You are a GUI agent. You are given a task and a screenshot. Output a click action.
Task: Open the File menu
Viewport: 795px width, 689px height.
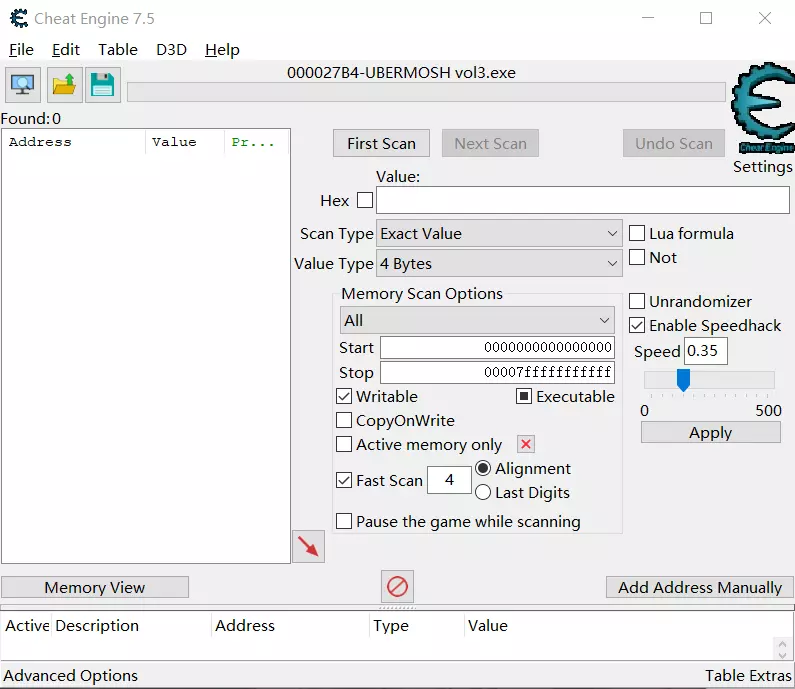click(21, 50)
